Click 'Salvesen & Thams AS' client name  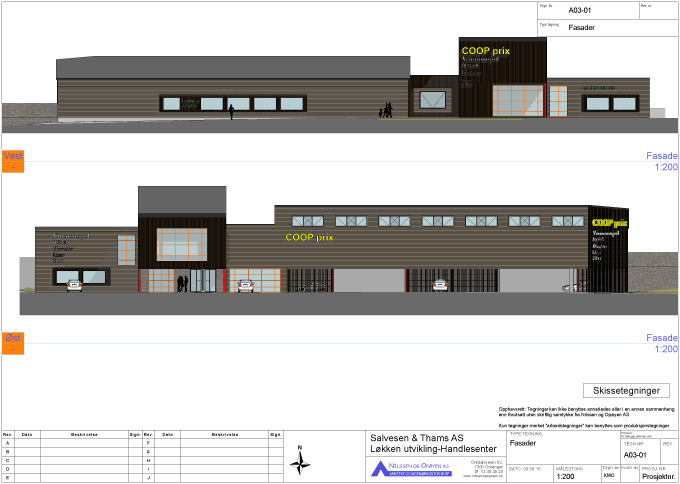416,438
